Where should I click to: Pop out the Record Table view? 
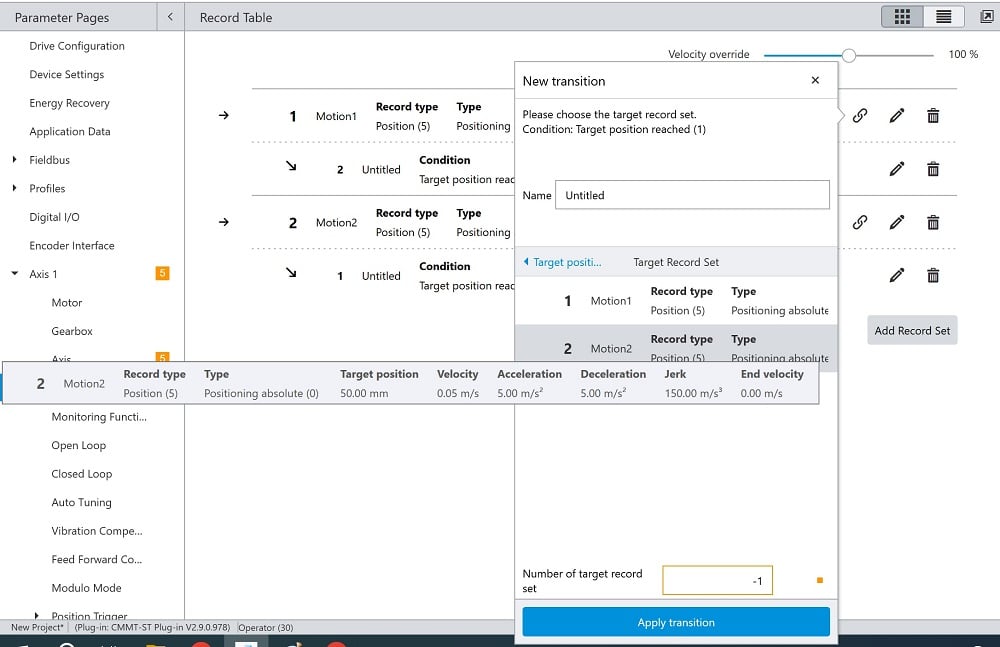coord(984,17)
